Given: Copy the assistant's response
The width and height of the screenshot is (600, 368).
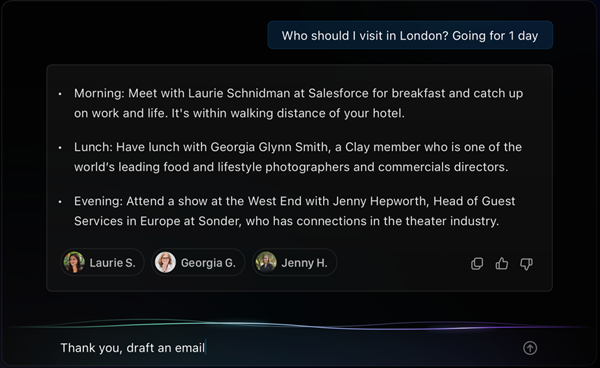Looking at the screenshot, I should coord(477,264).
